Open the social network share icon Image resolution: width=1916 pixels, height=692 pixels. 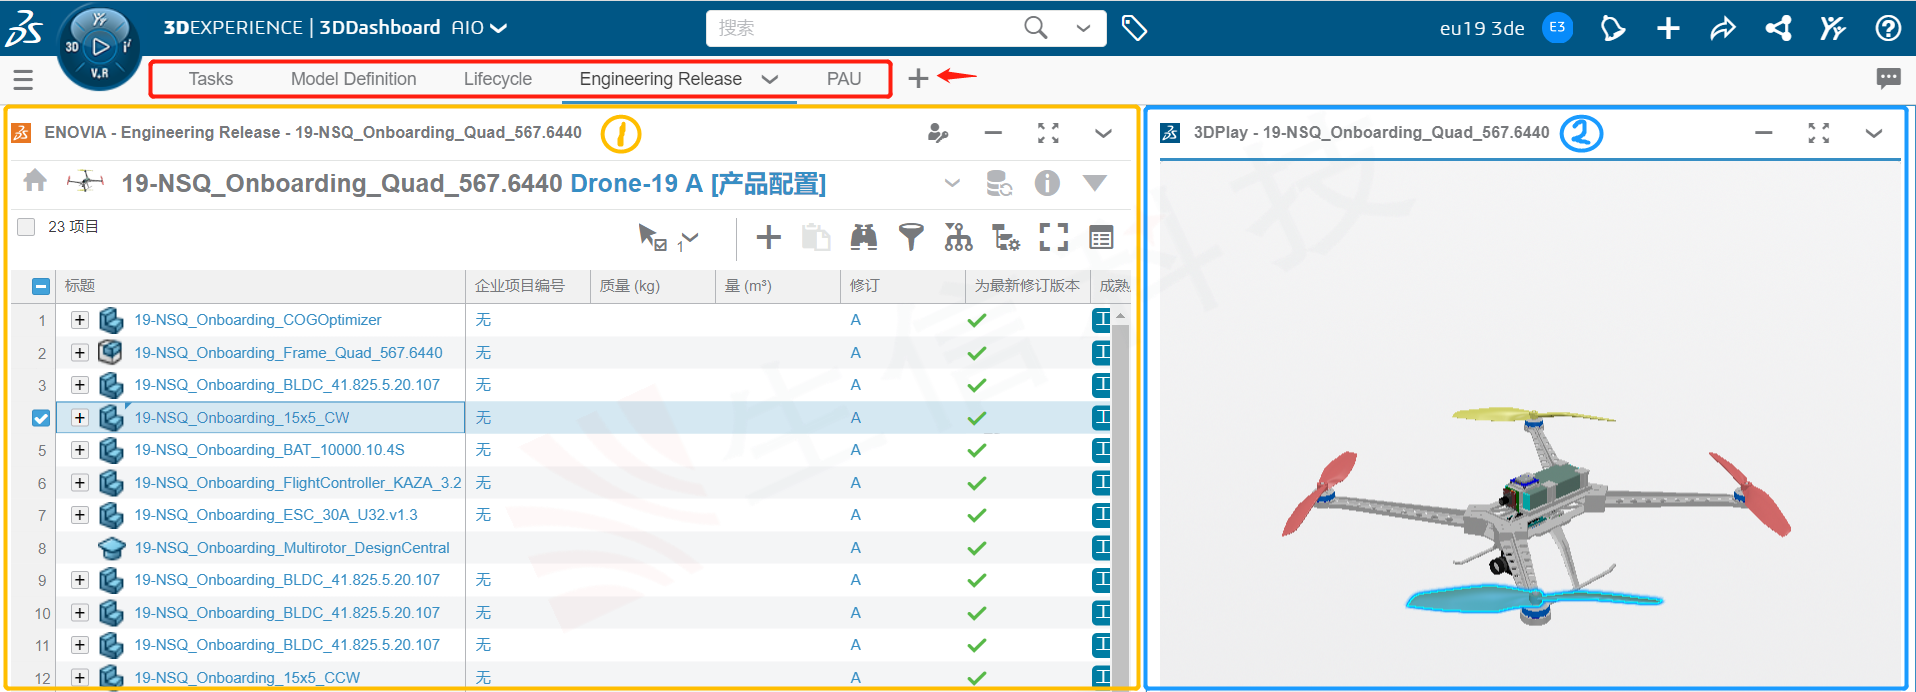coord(1778,28)
